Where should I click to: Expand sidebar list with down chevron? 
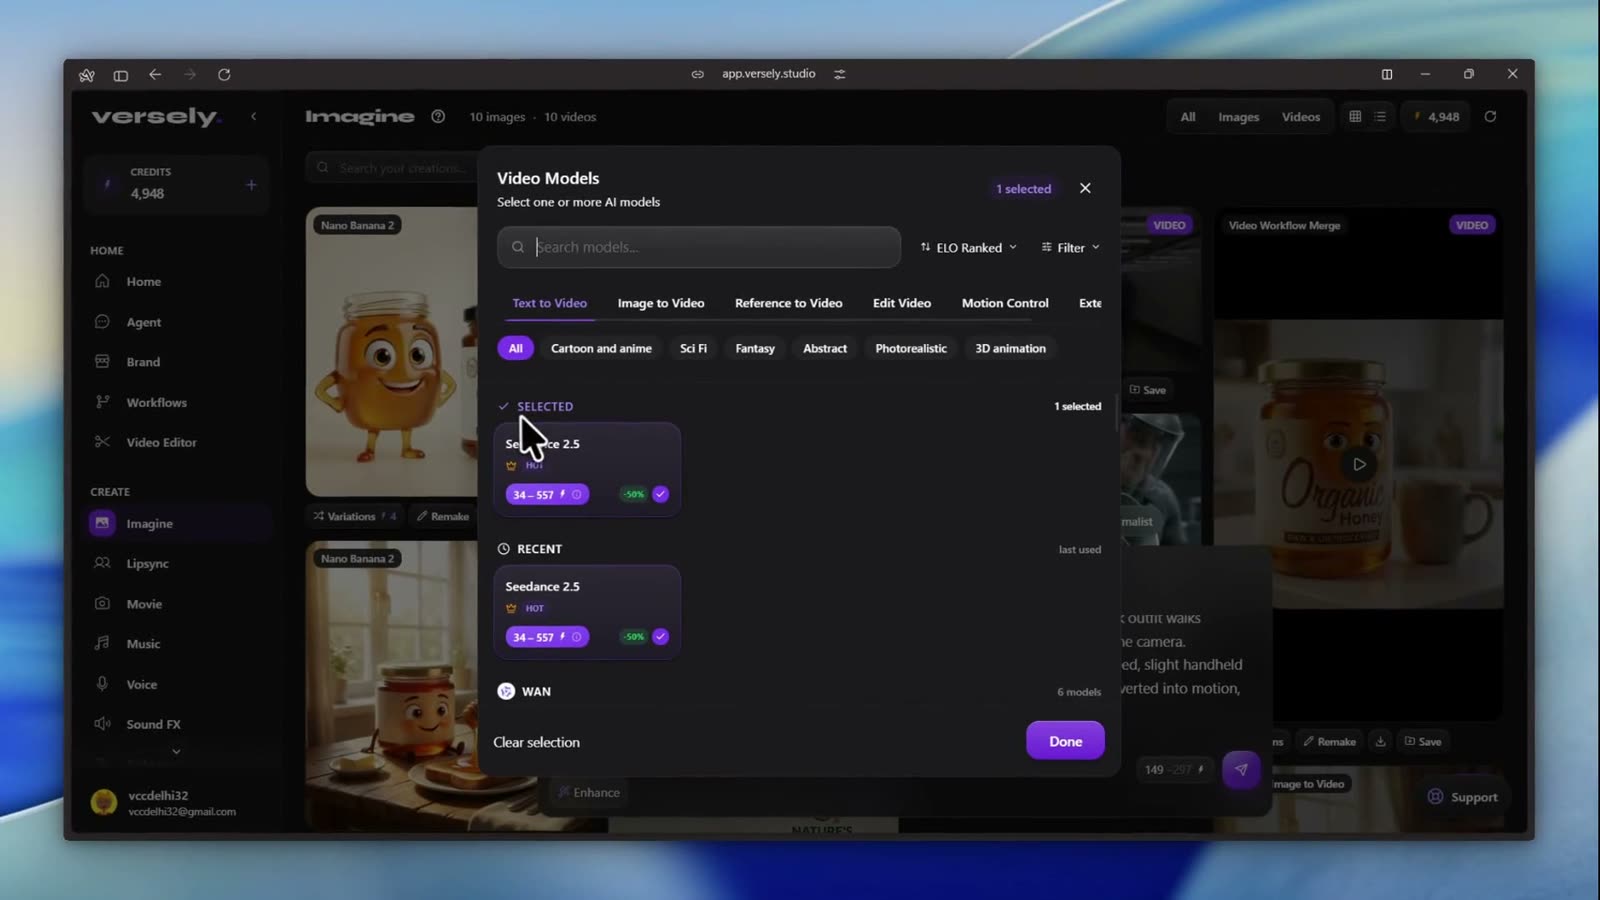[176, 751]
